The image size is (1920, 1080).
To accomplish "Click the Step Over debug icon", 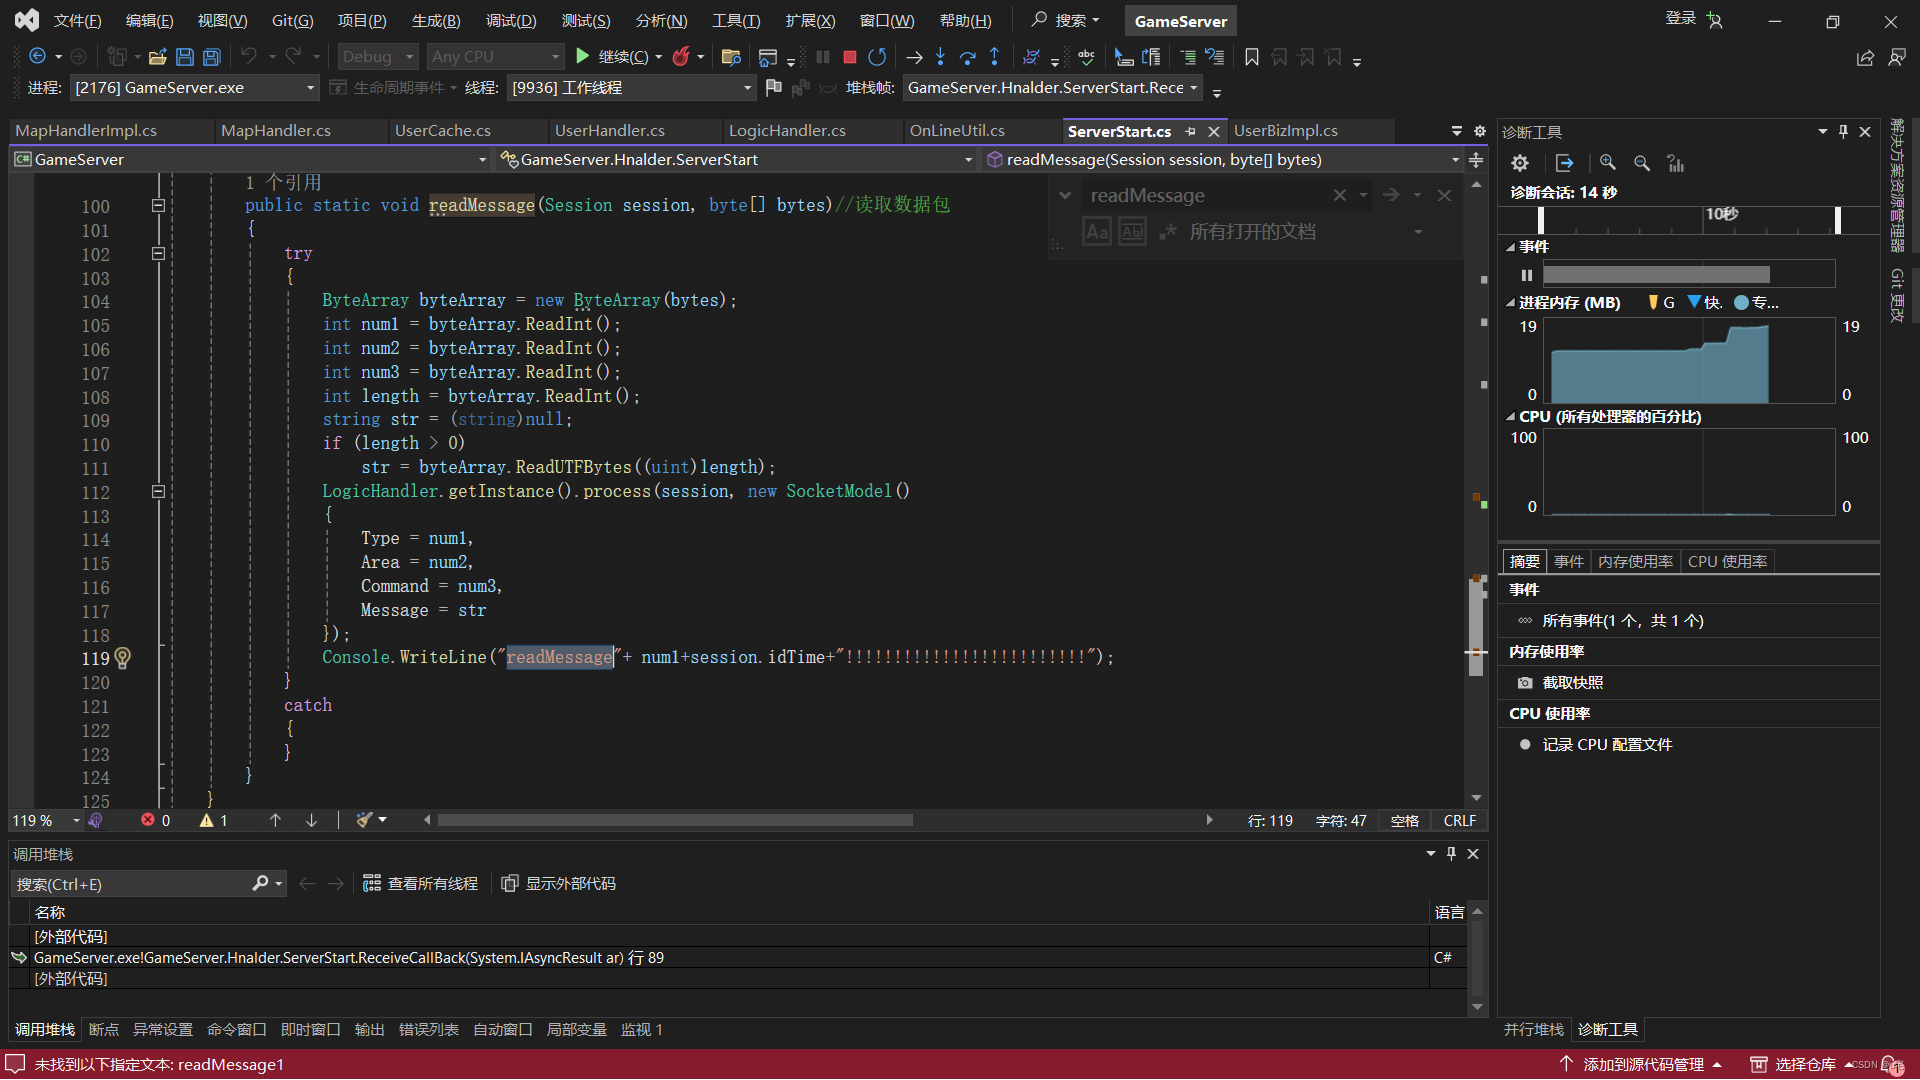I will [967, 57].
